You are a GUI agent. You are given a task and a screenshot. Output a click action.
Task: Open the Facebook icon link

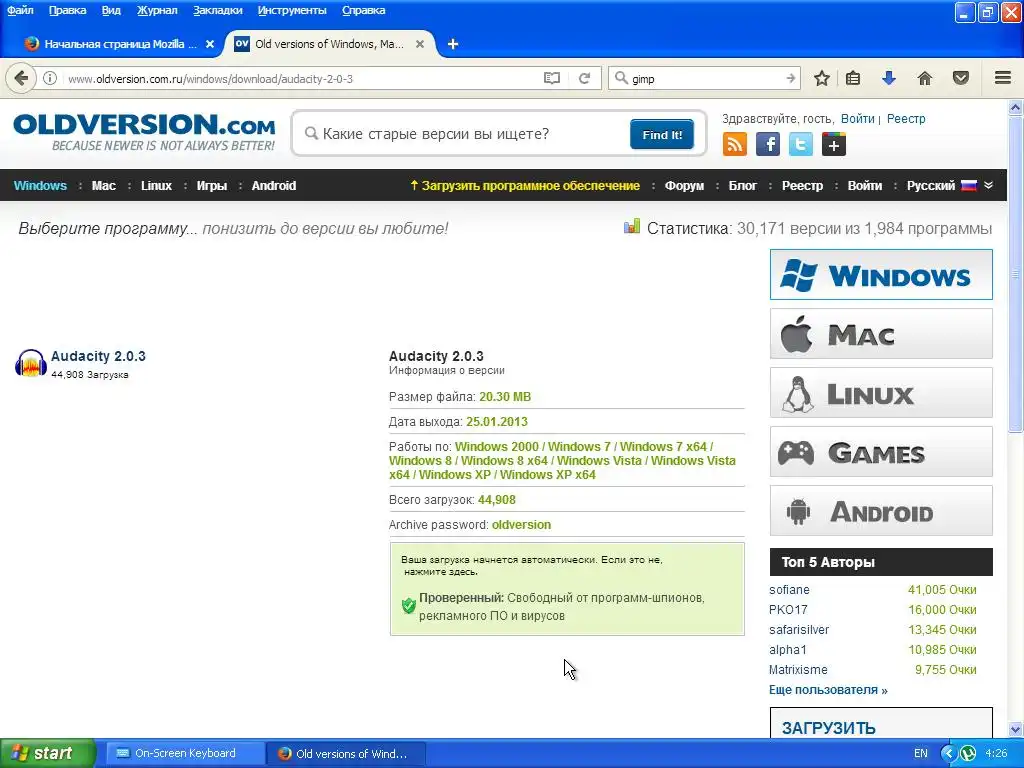coord(768,144)
